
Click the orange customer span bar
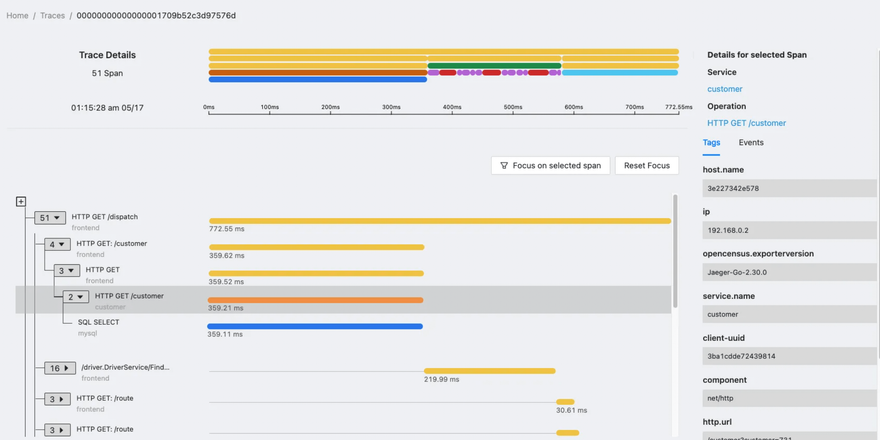coord(315,298)
